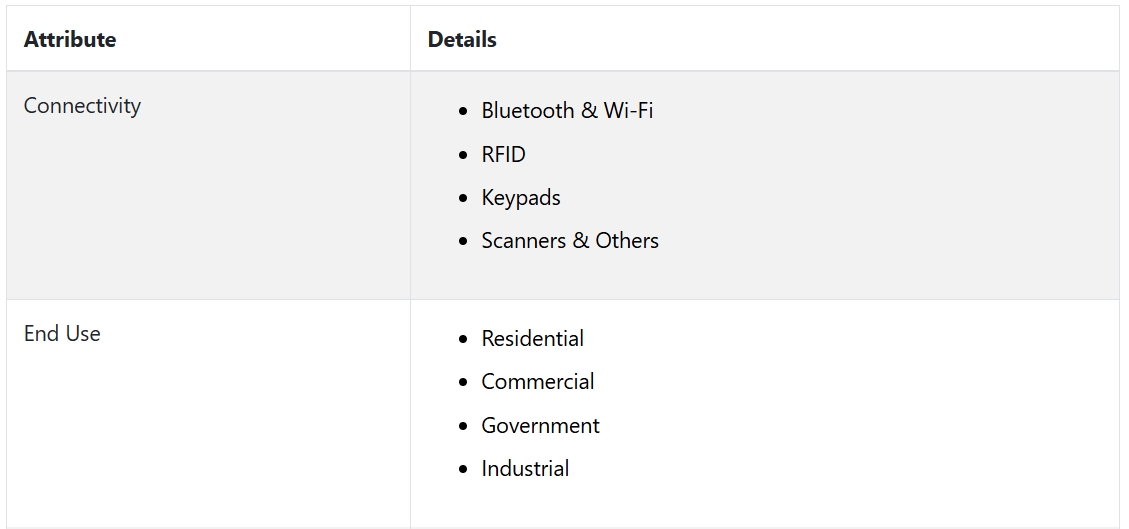Image resolution: width=1129 pixels, height=529 pixels.
Task: Click the bullet beside Commercial
Action: pos(463,382)
